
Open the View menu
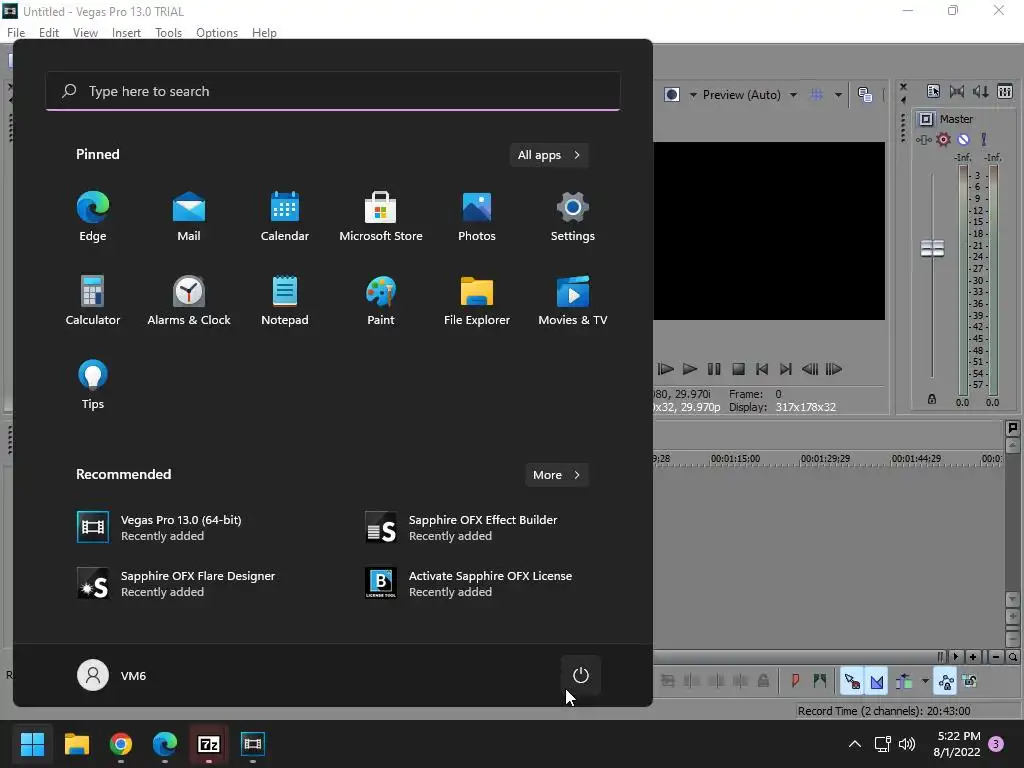[x=85, y=33]
